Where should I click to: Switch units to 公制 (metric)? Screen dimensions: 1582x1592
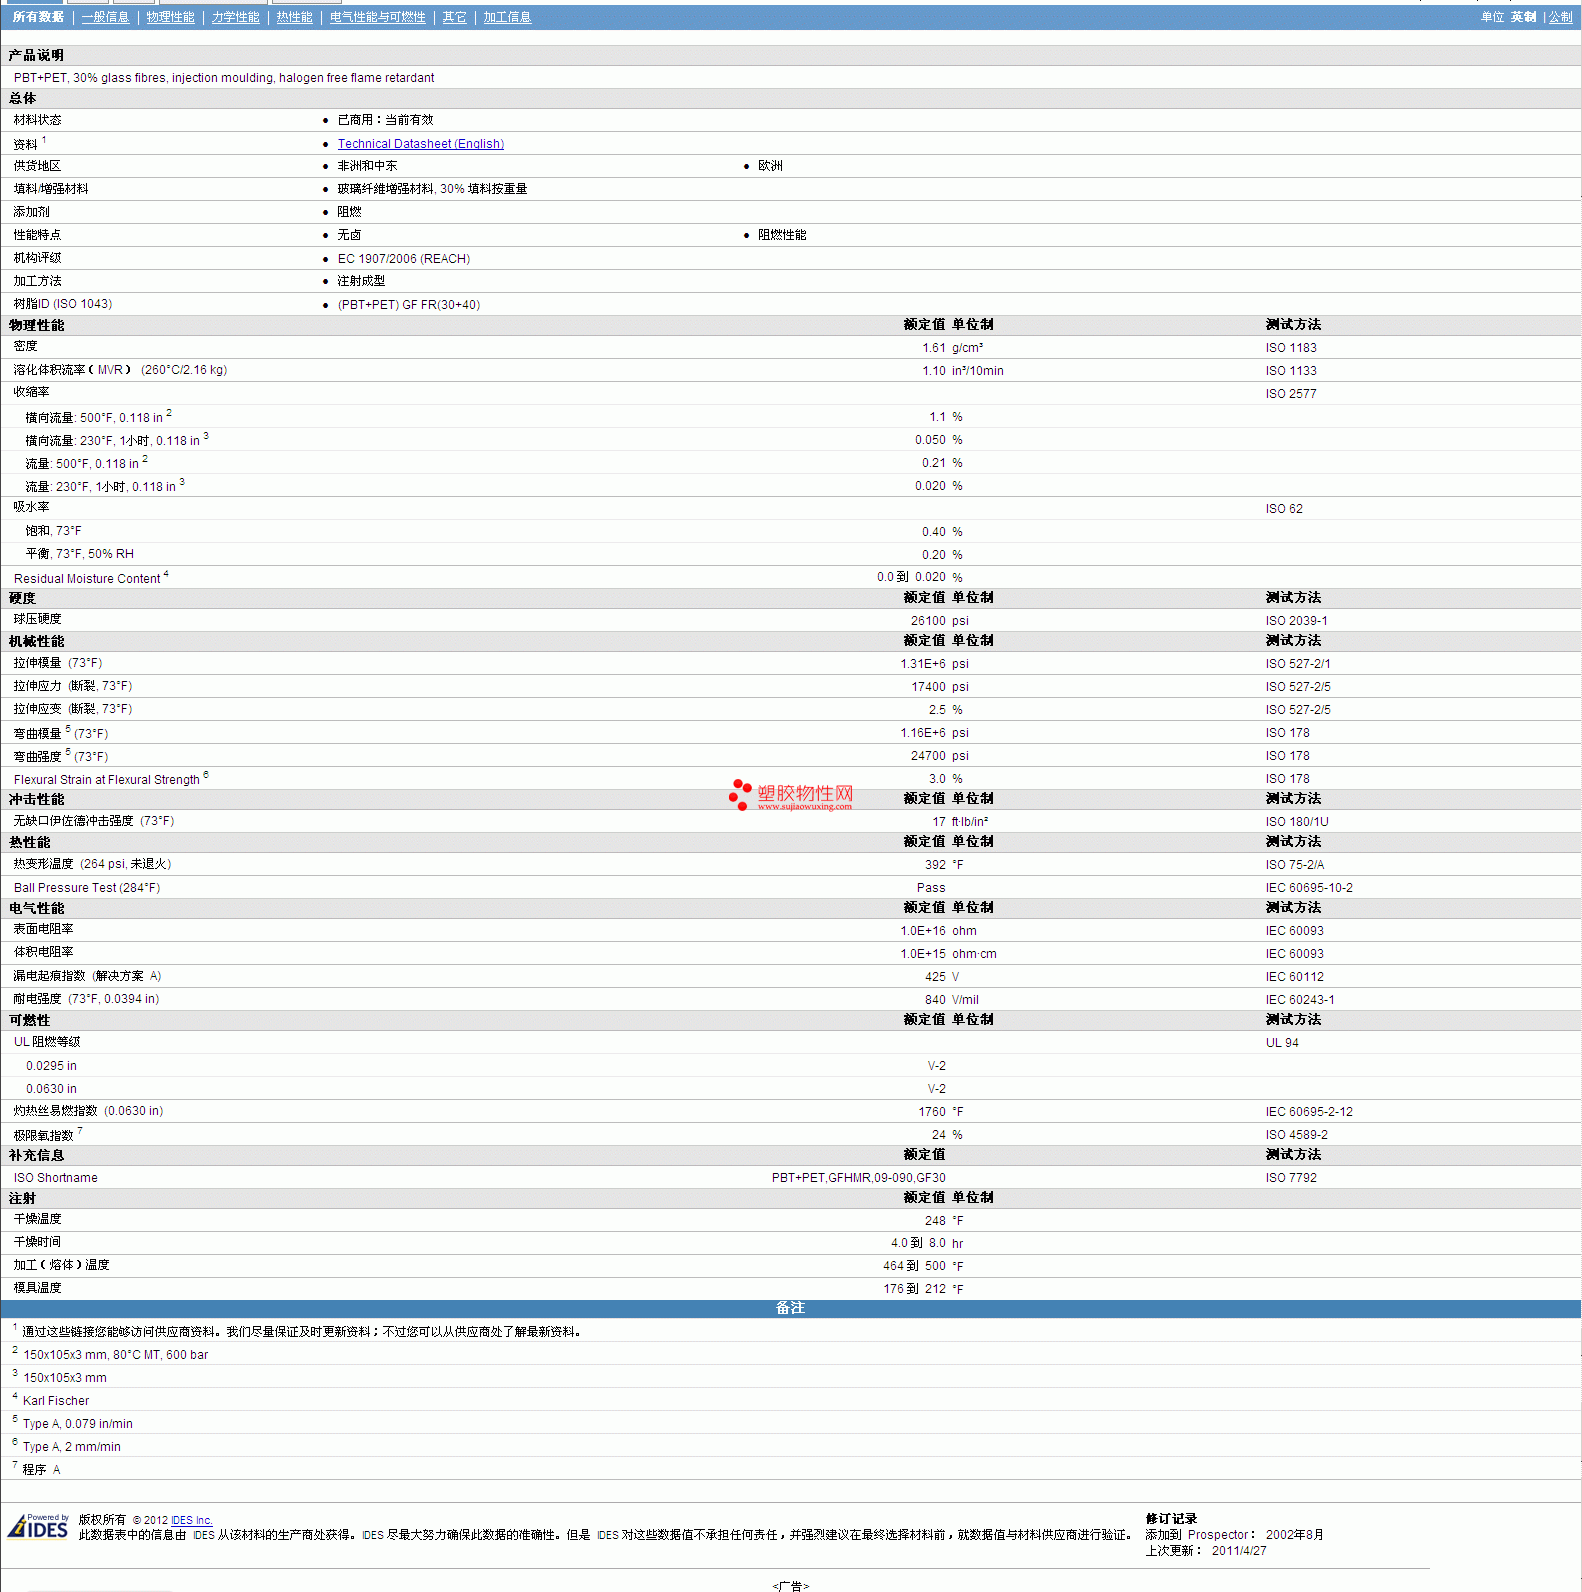(1560, 17)
